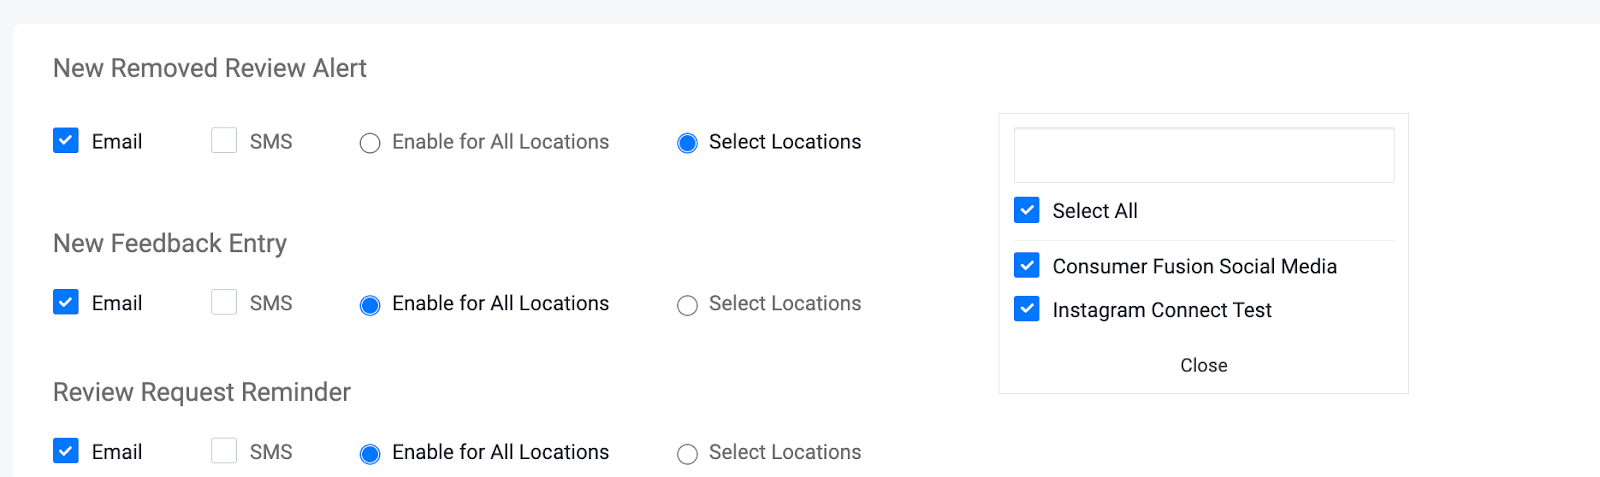Enable SMS for Review Request Reminder
This screenshot has height=477, width=1600.
click(x=224, y=451)
